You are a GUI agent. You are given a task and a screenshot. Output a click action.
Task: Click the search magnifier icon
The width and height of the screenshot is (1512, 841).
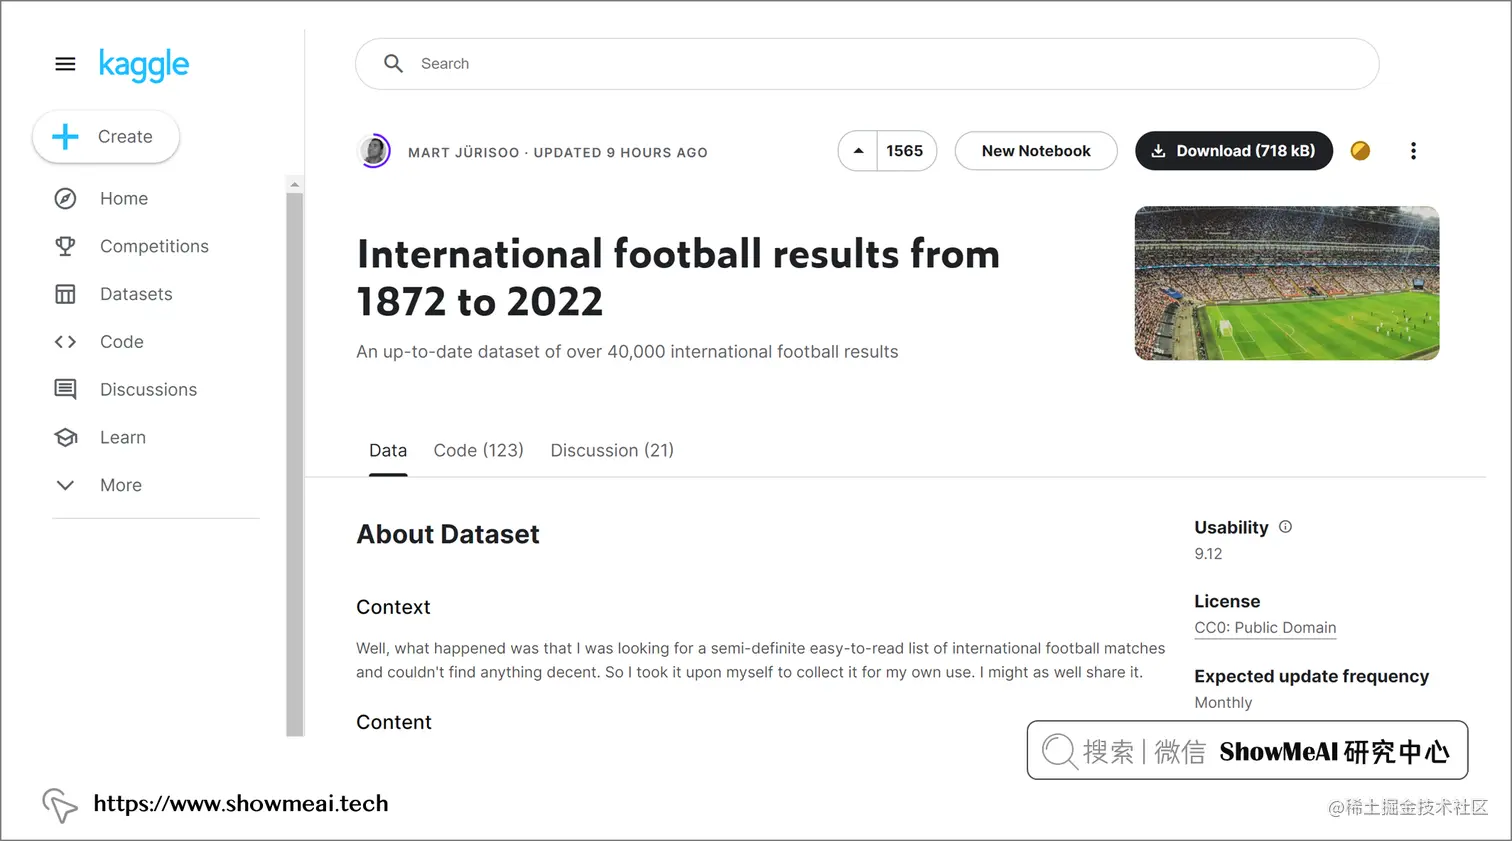pos(394,64)
